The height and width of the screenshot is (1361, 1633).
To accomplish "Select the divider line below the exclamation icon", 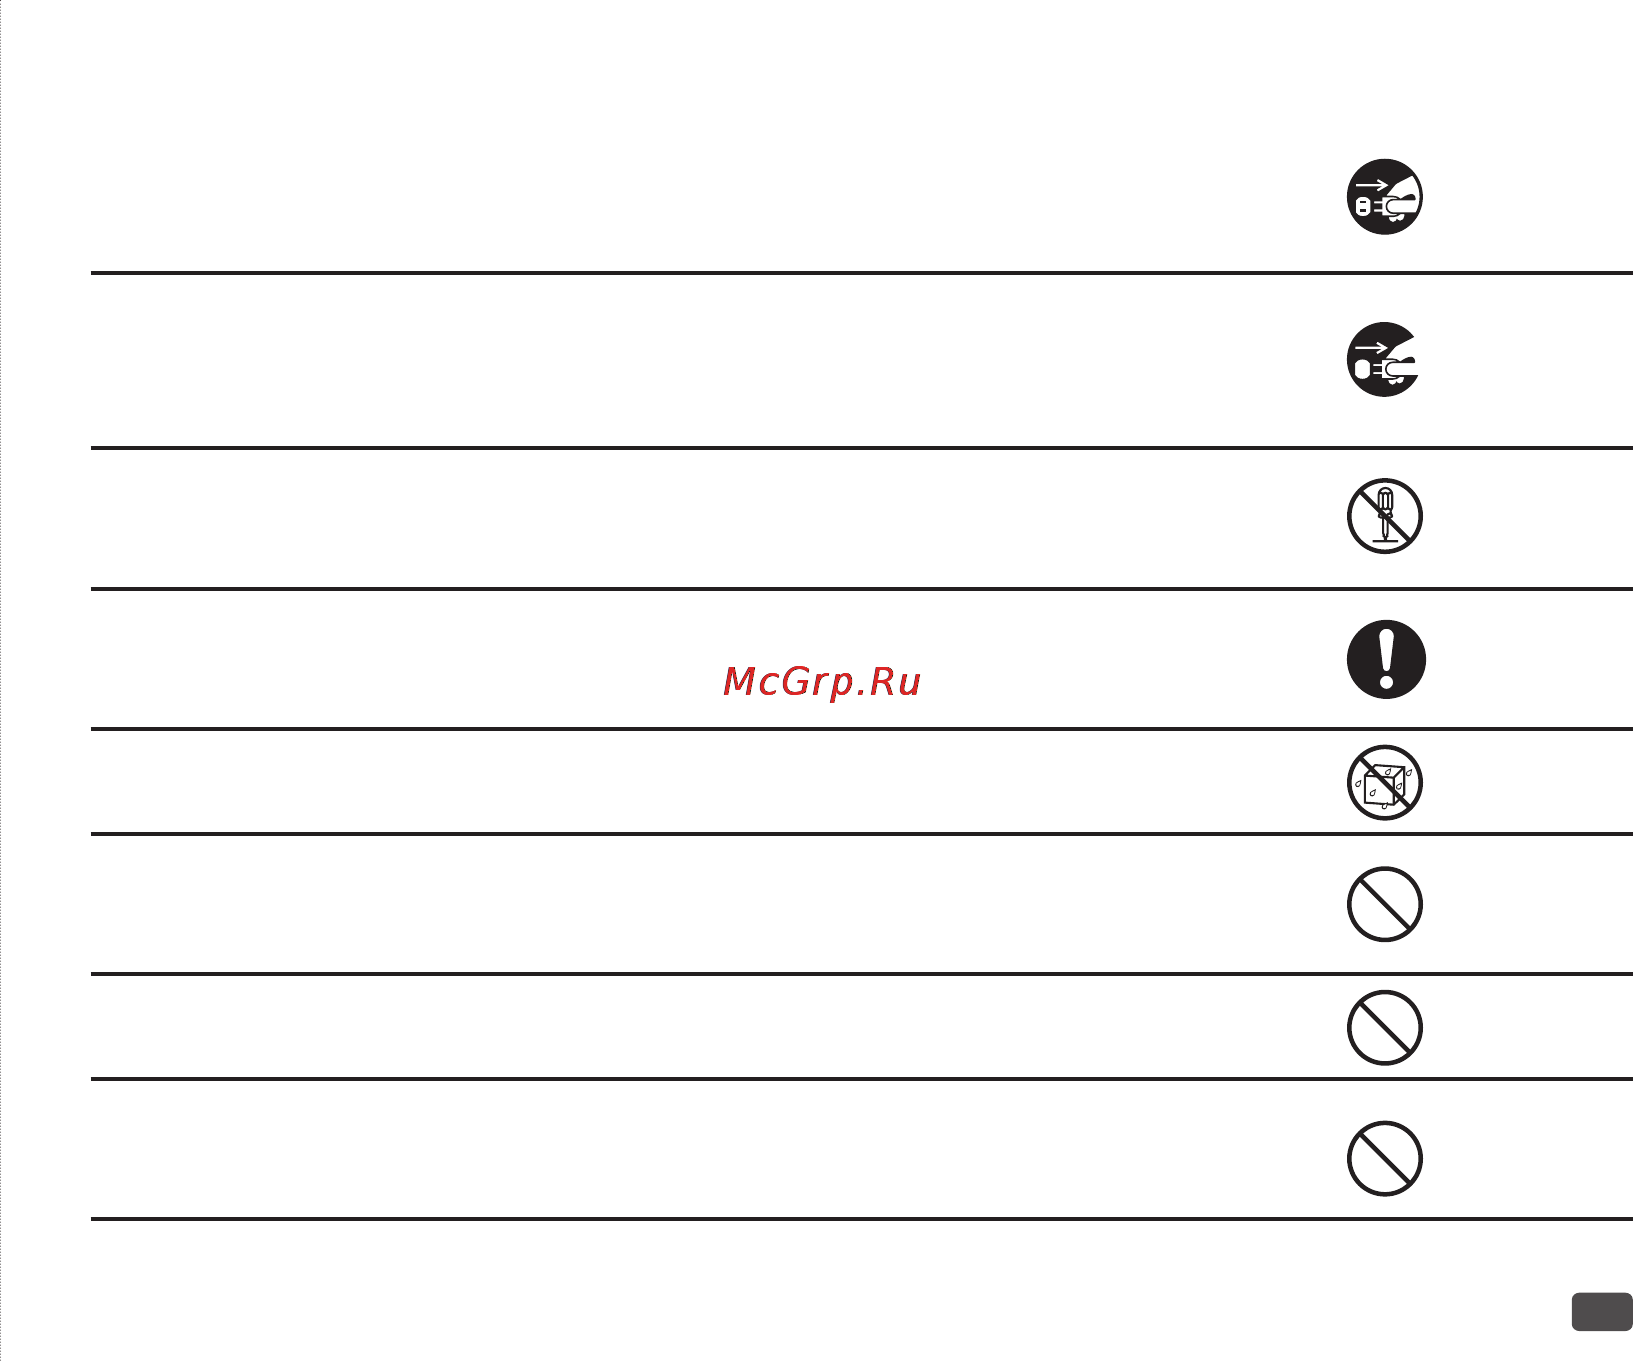I will (x=862, y=729).
